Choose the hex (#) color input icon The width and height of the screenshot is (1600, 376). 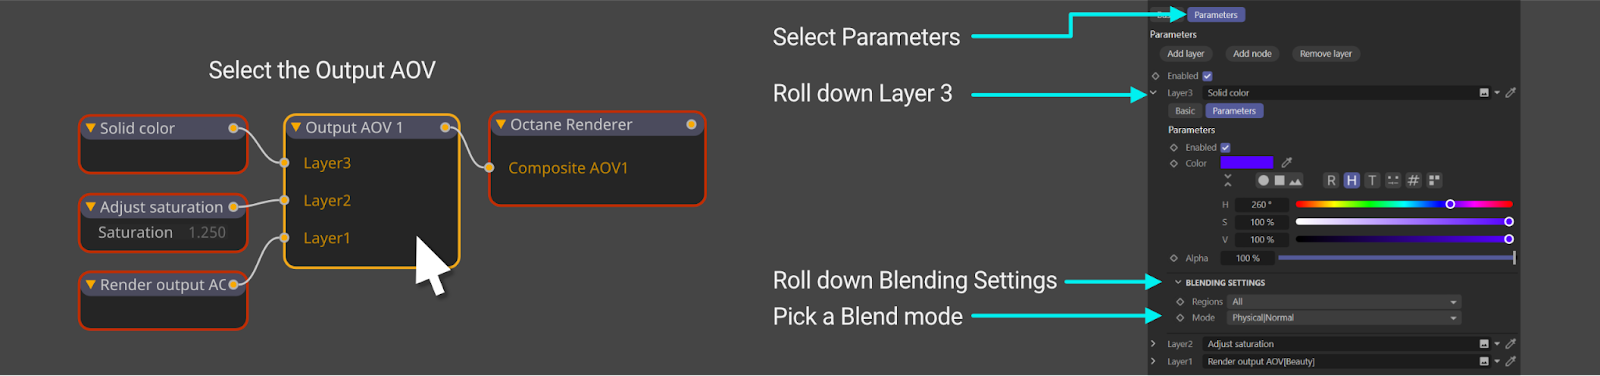click(1413, 180)
